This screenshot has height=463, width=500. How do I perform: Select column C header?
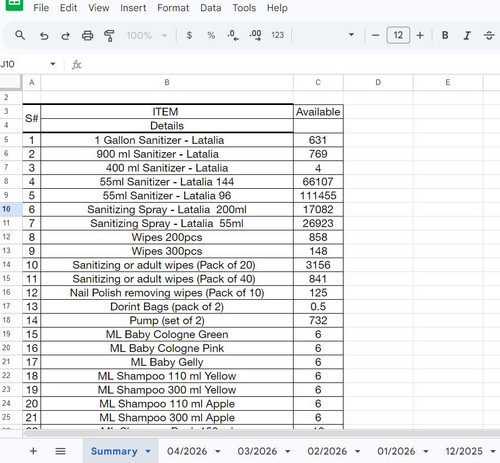click(318, 82)
